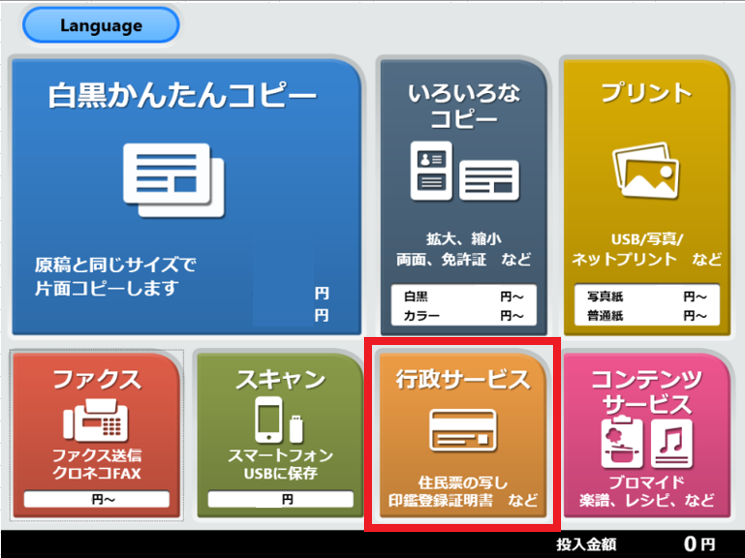Tap the ID card copy icon

point(431,170)
